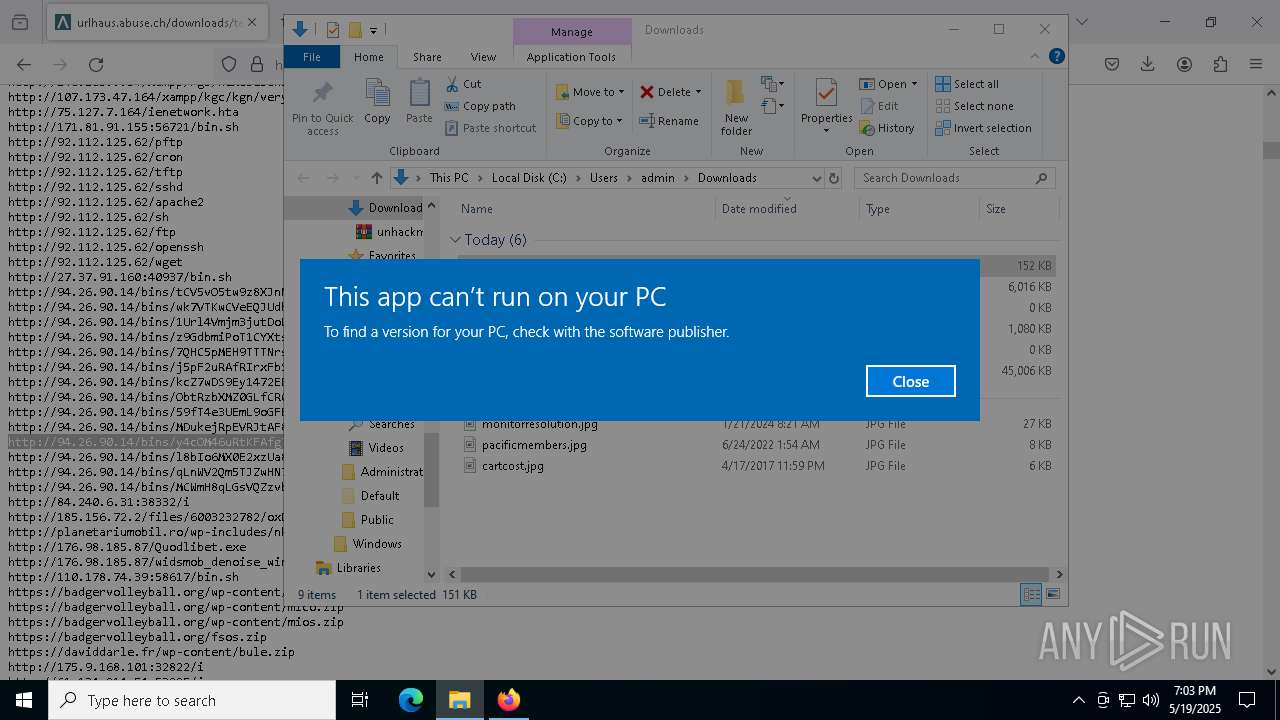This screenshot has width=1280, height=720.
Task: Switch to the Share ribbon tab
Action: click(x=427, y=57)
